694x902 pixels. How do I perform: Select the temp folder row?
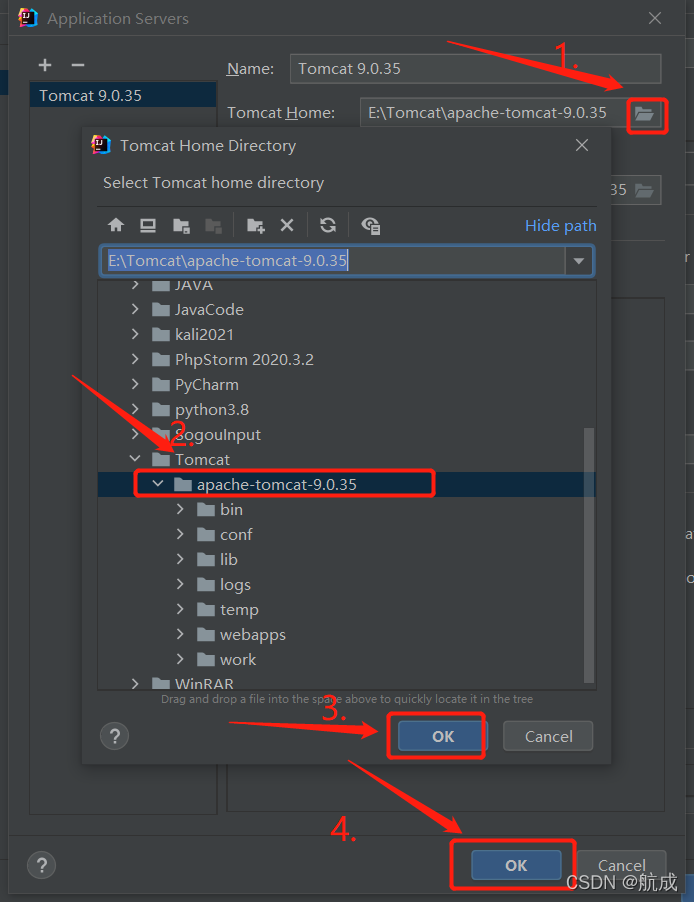(x=346, y=609)
